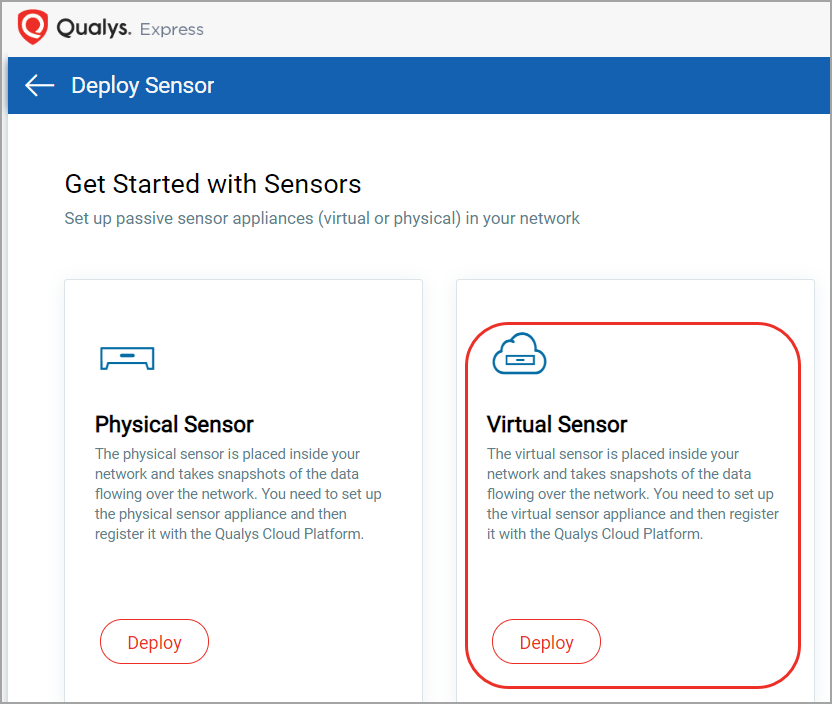Screen dimensions: 832x704
Task: Click the Physical Sensor heading
Action: click(x=174, y=424)
